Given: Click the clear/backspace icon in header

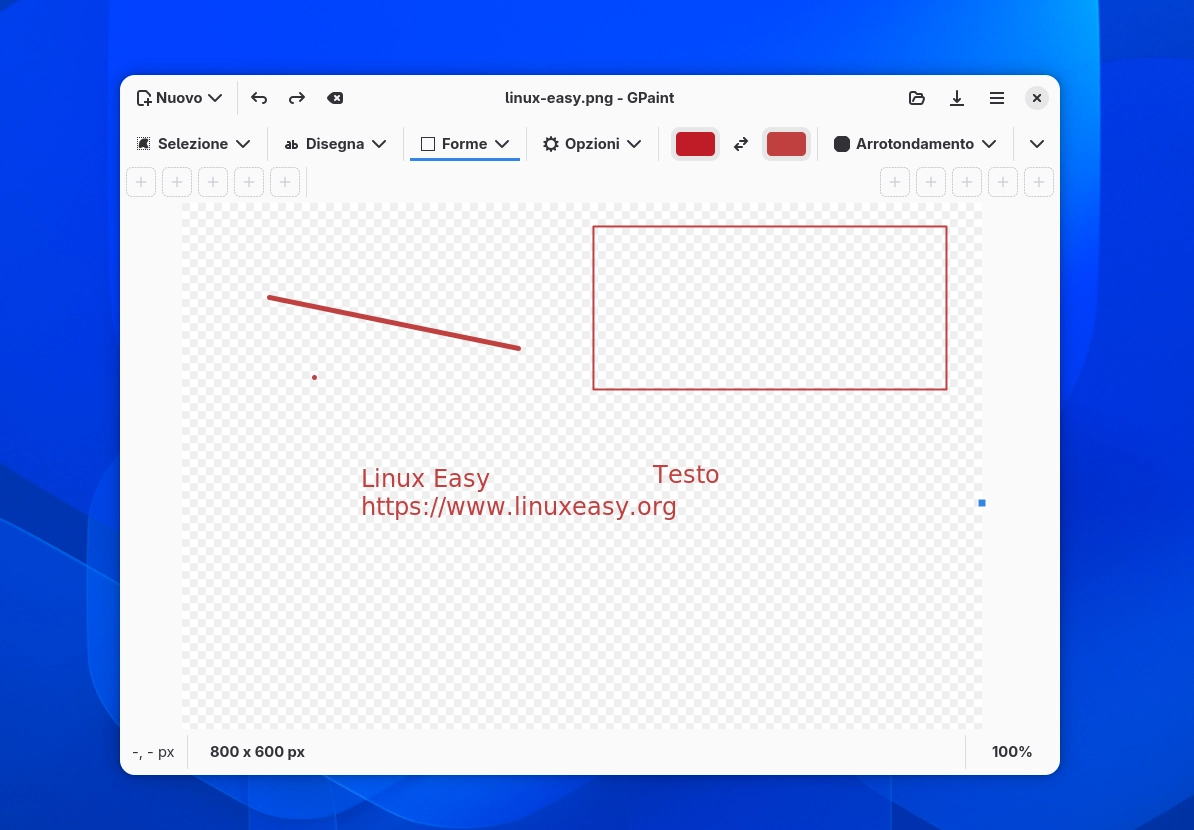Looking at the screenshot, I should tap(335, 98).
